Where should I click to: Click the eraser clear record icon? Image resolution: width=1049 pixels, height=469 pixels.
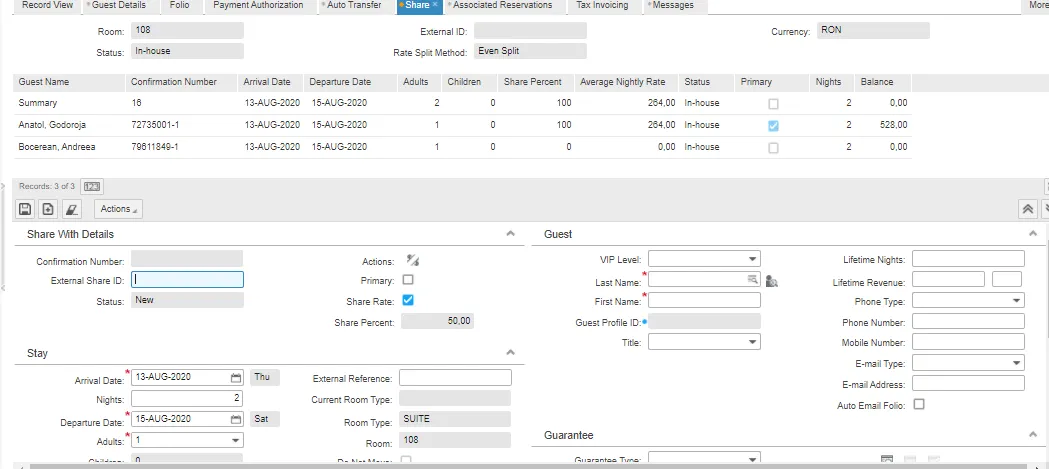[x=71, y=209]
